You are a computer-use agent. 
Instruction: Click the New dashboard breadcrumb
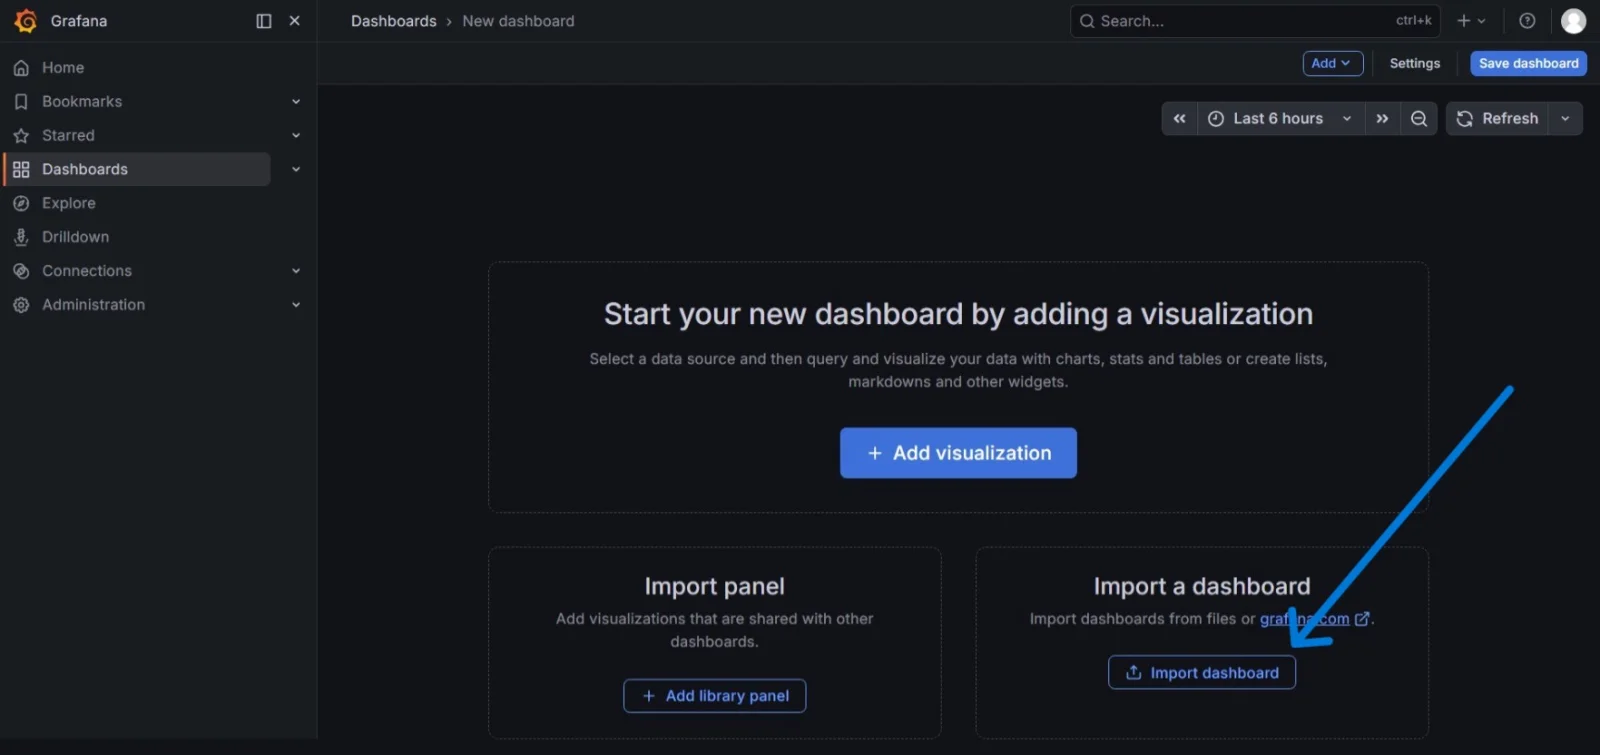(x=518, y=21)
